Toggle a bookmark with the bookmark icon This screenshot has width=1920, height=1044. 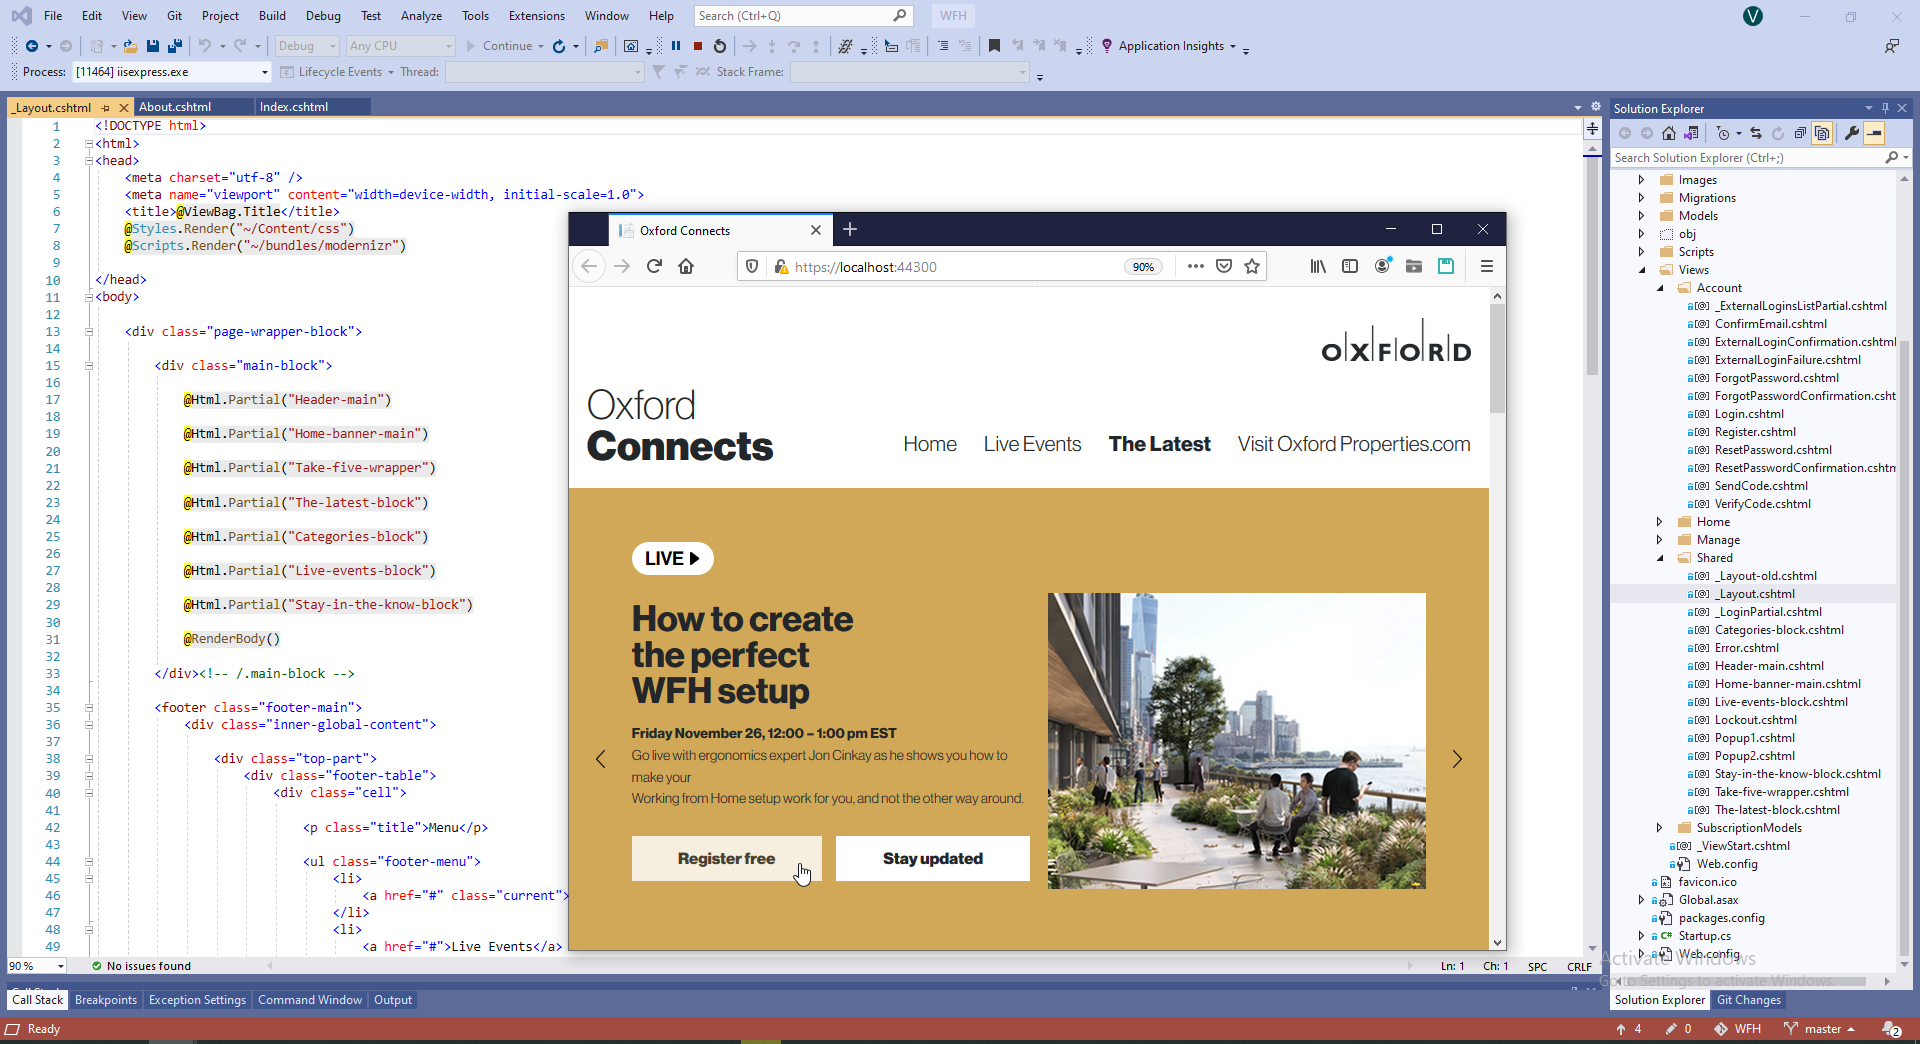pos(994,46)
